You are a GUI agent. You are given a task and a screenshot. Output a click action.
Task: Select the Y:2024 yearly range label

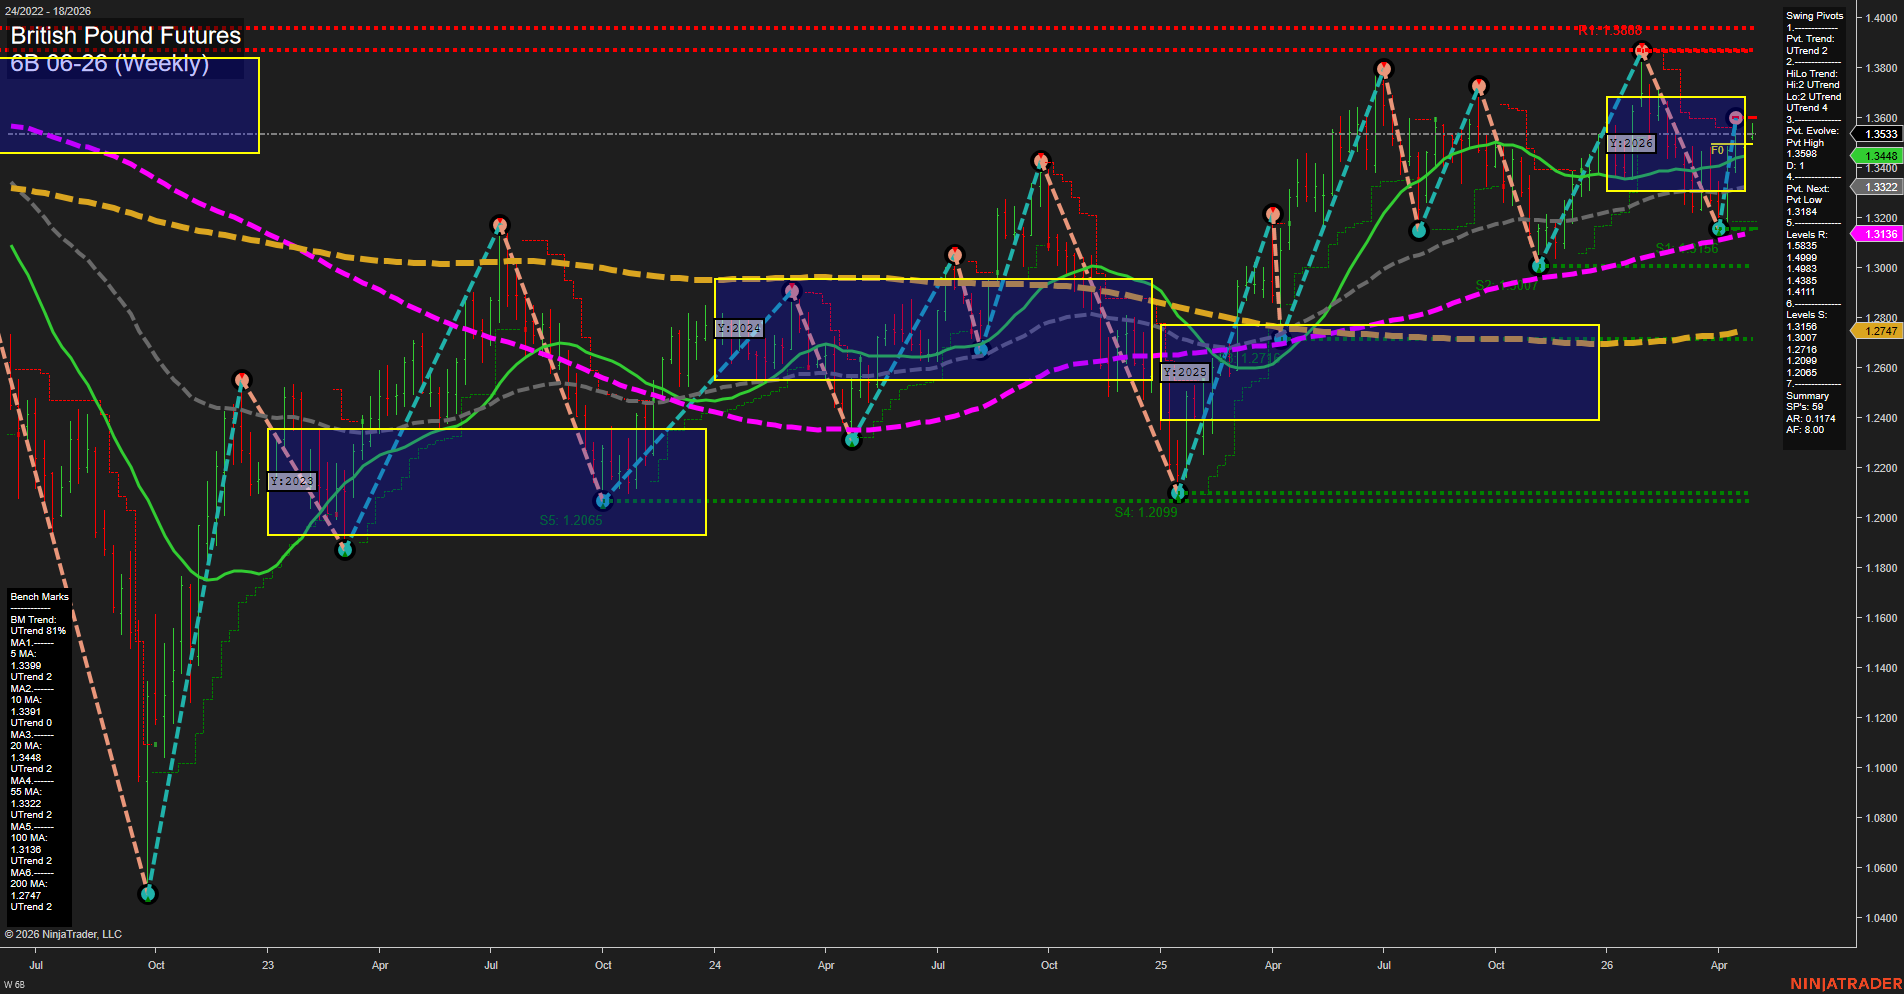(x=739, y=328)
